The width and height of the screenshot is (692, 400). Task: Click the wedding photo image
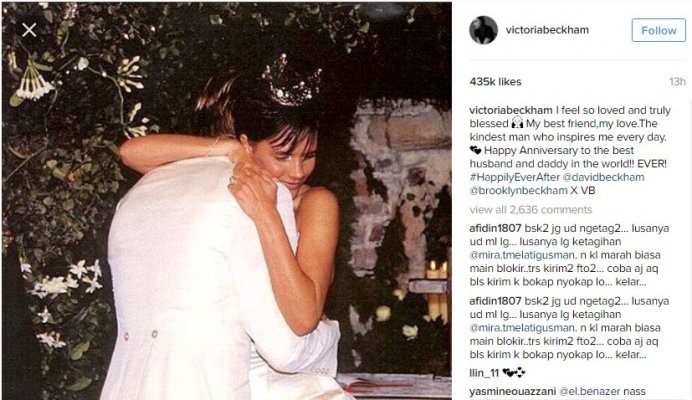pyautogui.click(x=226, y=201)
